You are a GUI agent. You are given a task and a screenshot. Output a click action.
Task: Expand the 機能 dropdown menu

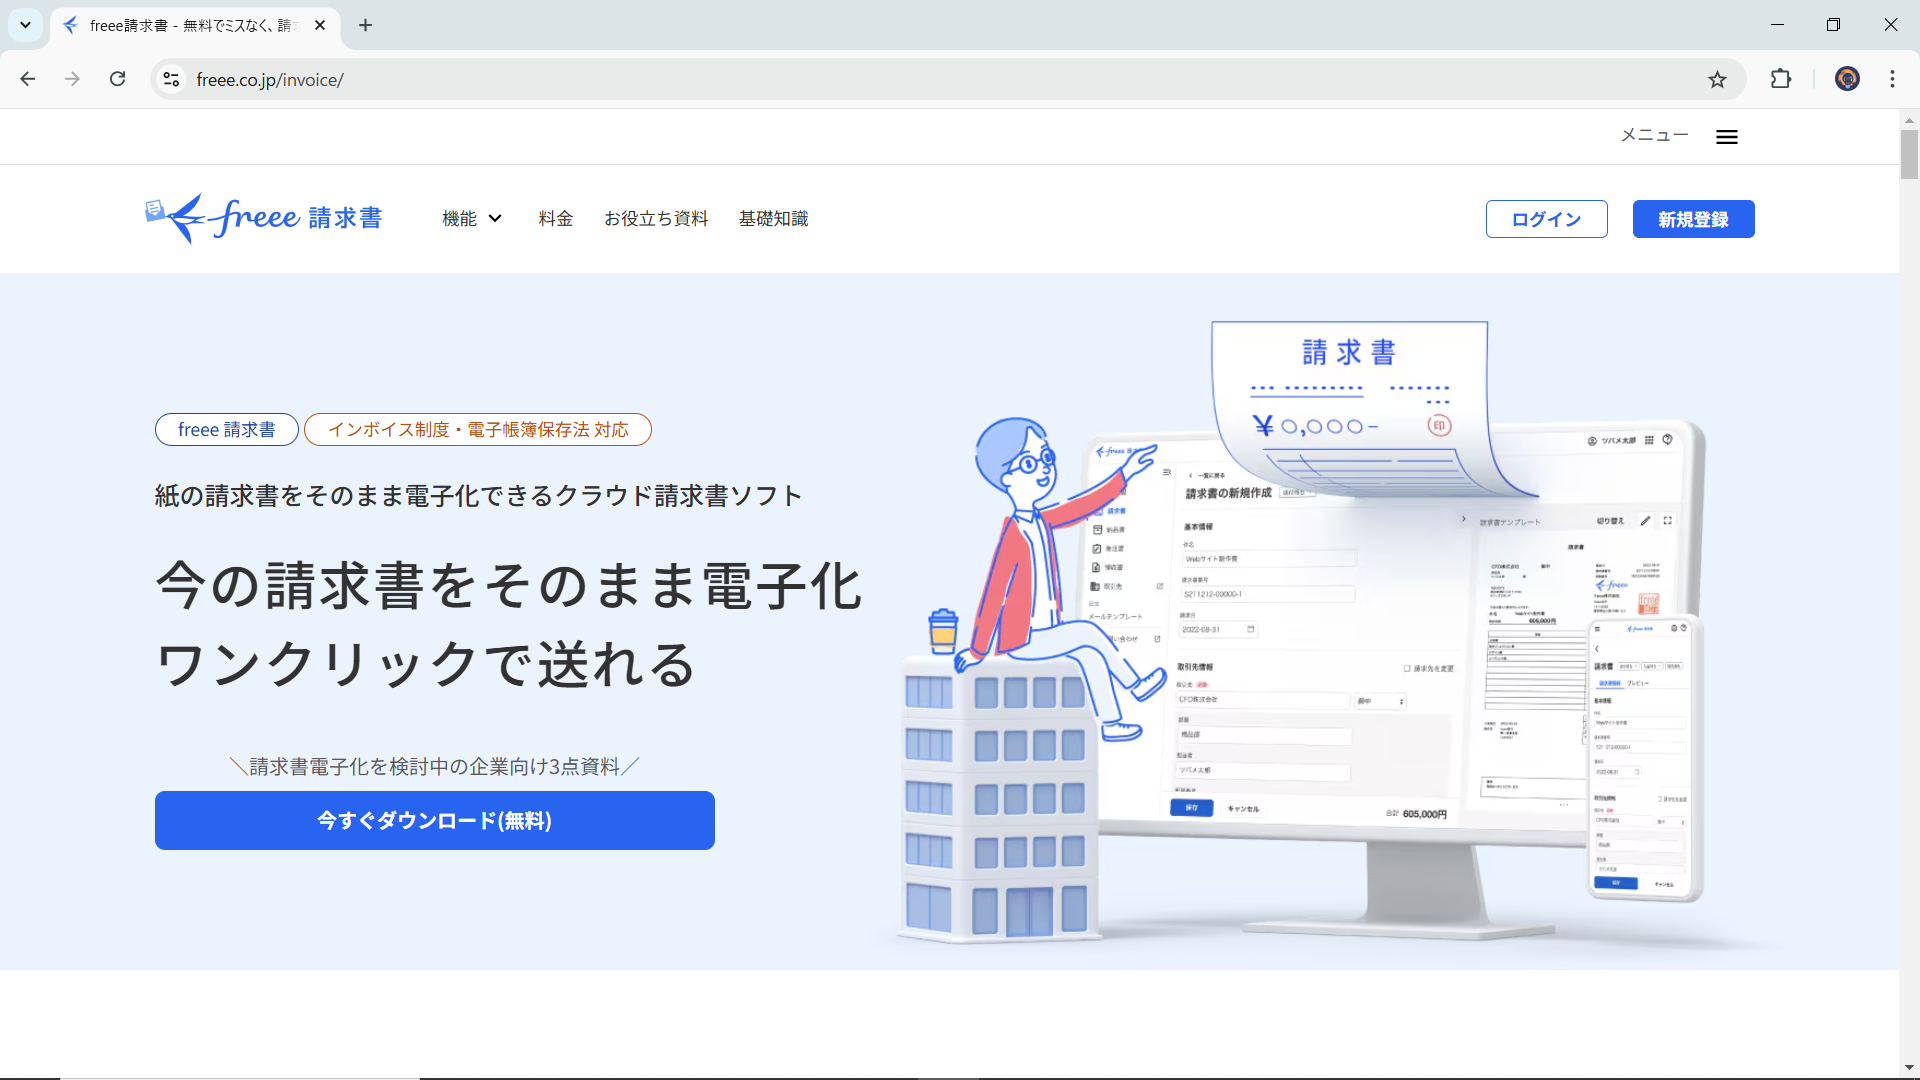coord(471,218)
